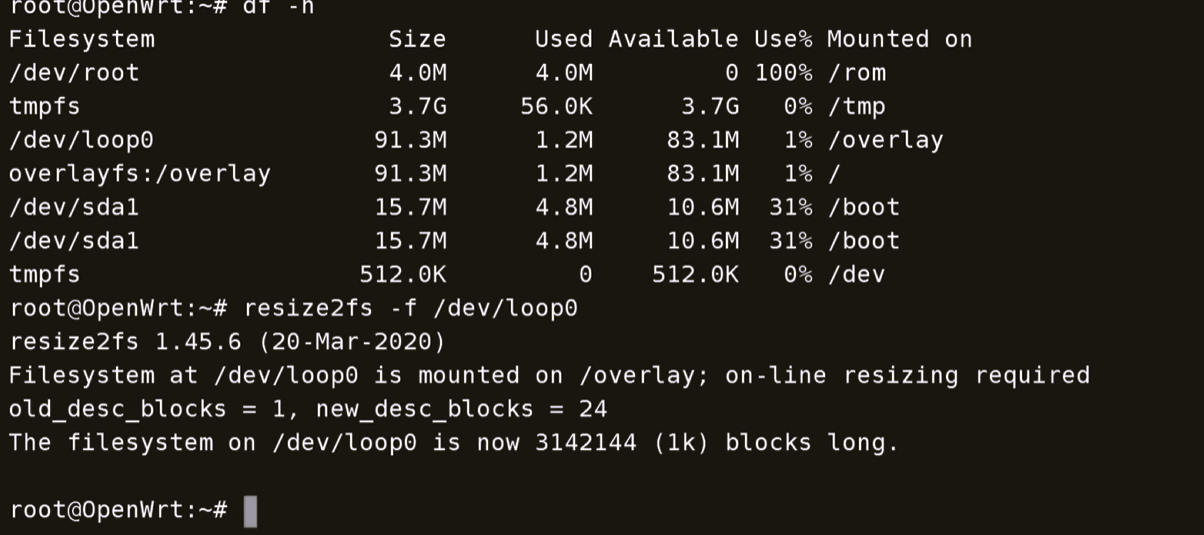Click the 3.7G size value for tmpfs
The height and width of the screenshot is (535, 1204).
pos(417,106)
